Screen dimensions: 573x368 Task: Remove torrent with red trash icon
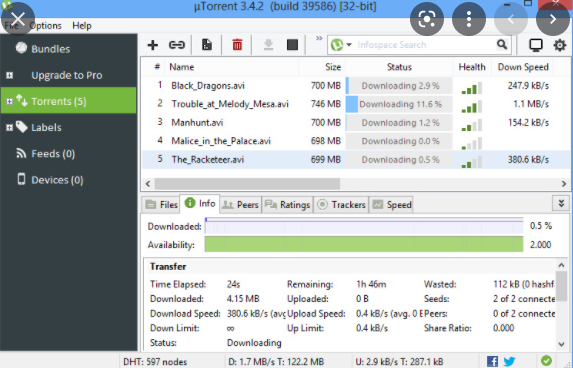(237, 45)
